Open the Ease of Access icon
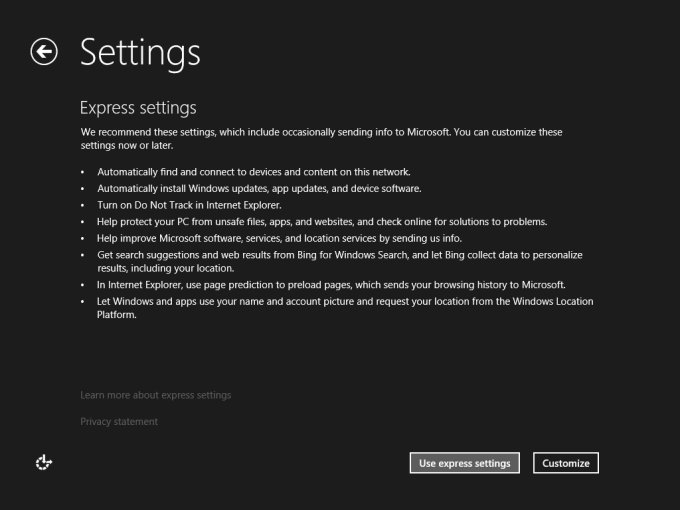This screenshot has width=680, height=510. click(x=43, y=462)
